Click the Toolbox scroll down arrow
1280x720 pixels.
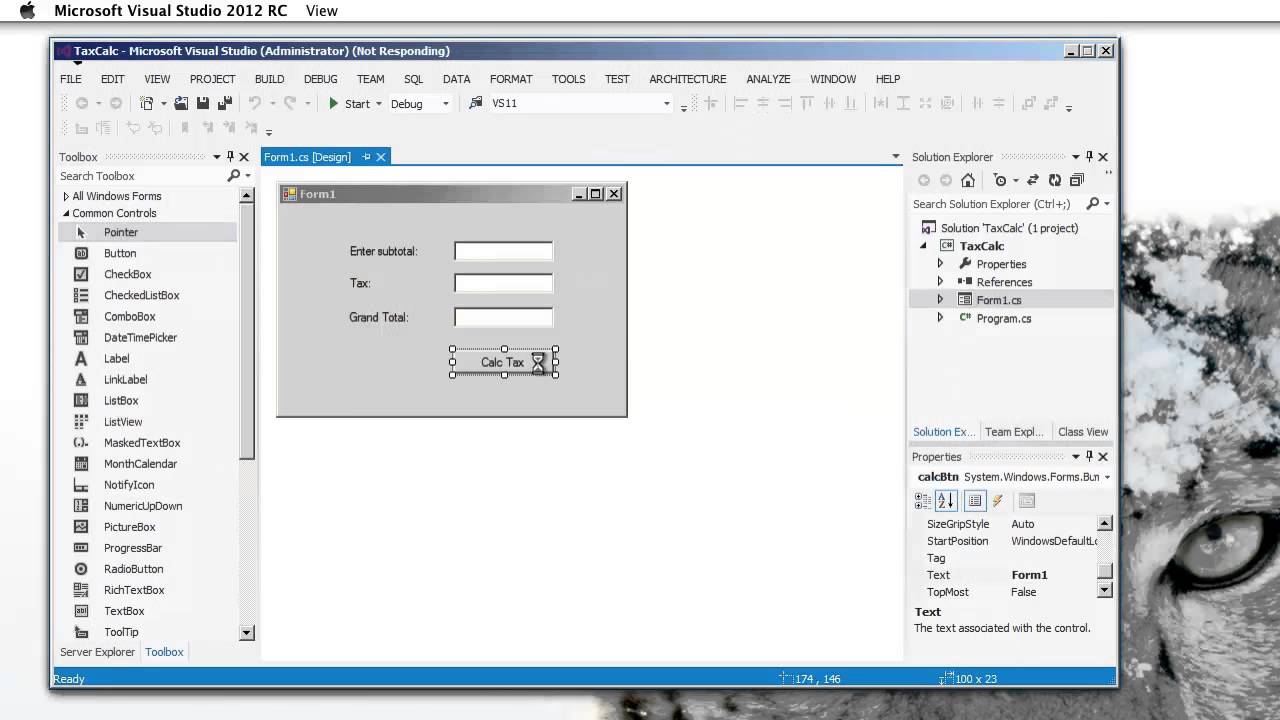247,632
